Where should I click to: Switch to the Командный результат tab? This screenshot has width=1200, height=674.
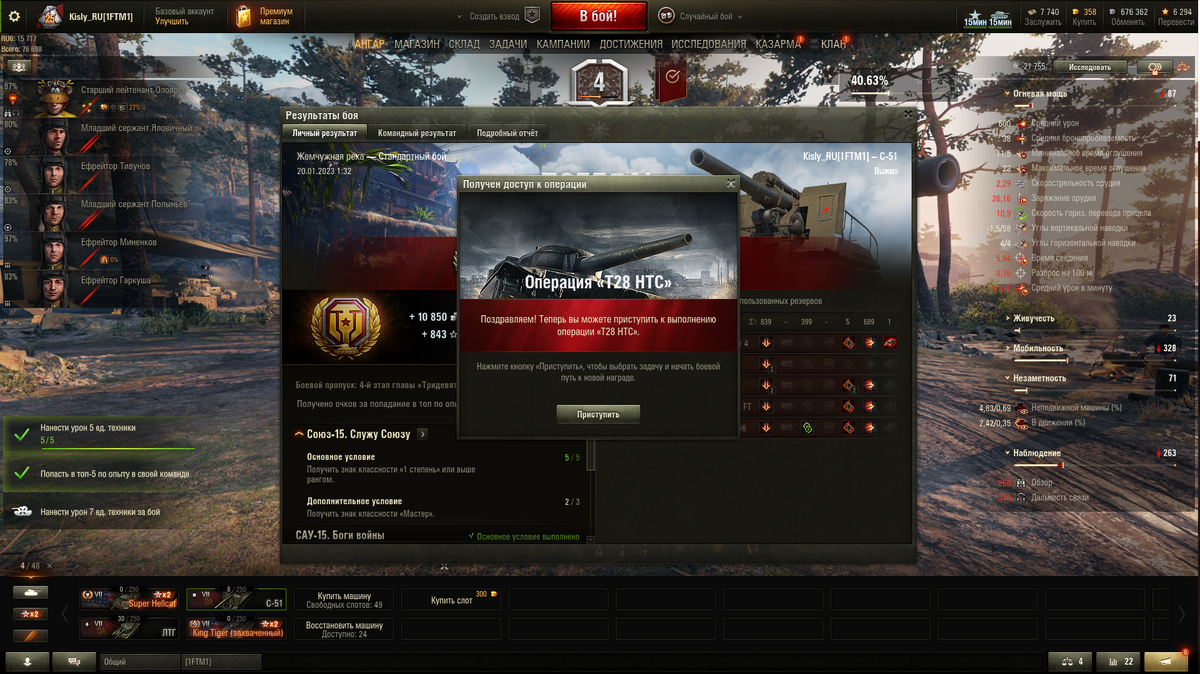coord(417,133)
